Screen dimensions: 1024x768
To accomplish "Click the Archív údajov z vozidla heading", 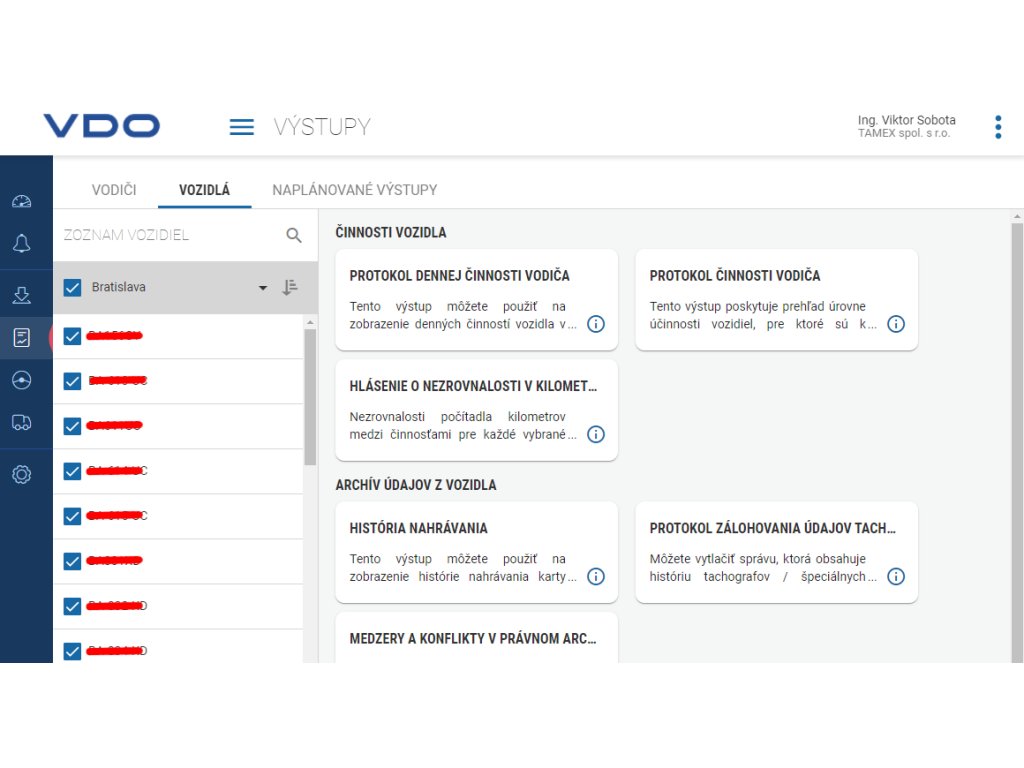I will [x=416, y=485].
